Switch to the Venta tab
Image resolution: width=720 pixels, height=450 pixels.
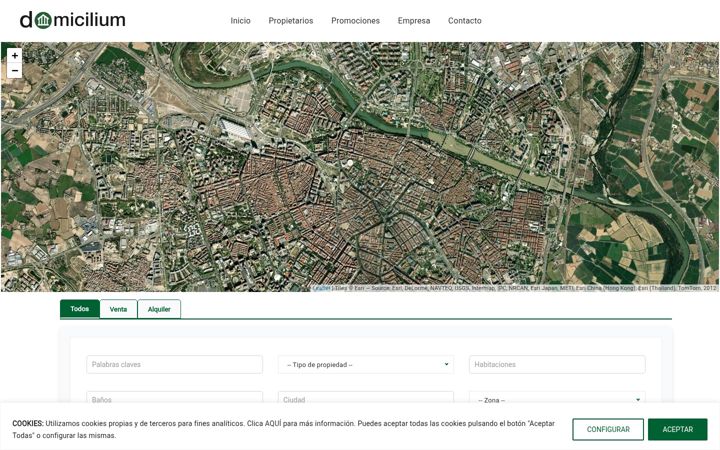coord(118,309)
